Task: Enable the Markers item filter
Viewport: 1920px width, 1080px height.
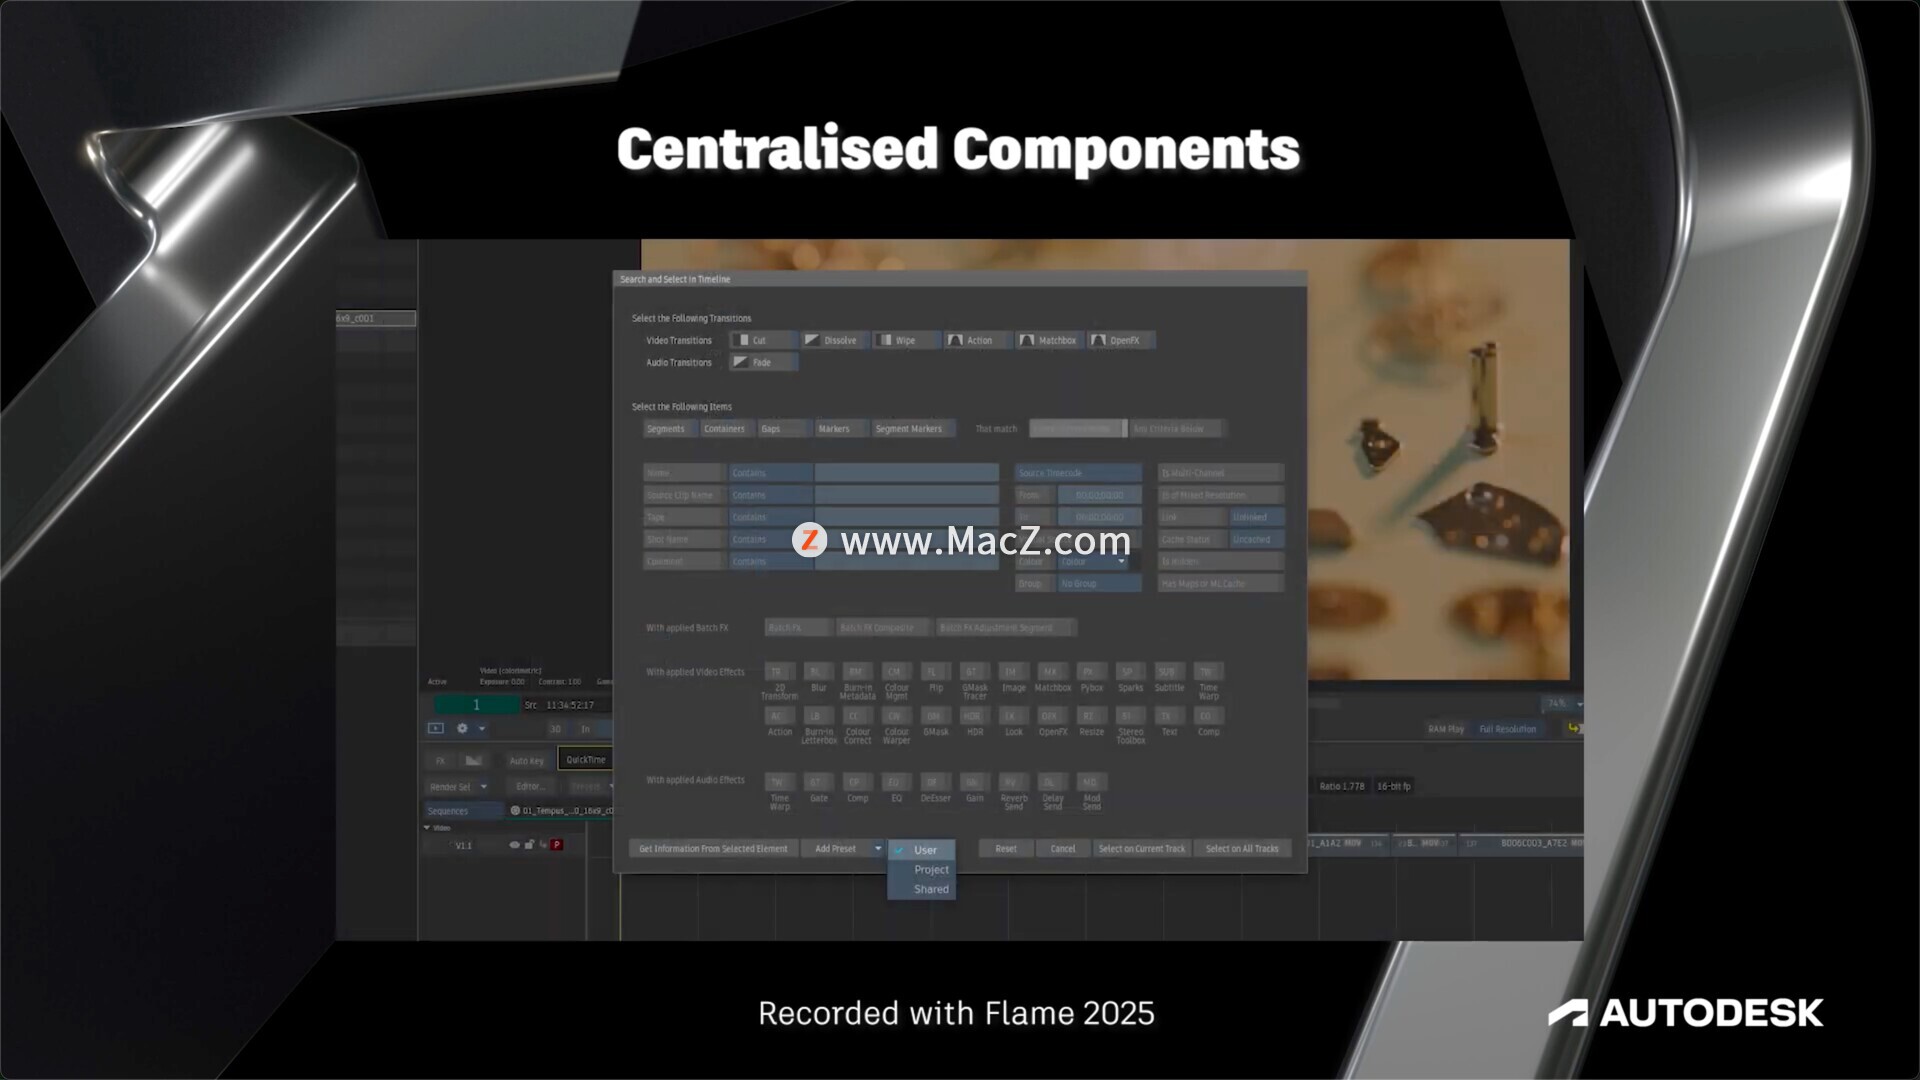Action: (x=841, y=429)
